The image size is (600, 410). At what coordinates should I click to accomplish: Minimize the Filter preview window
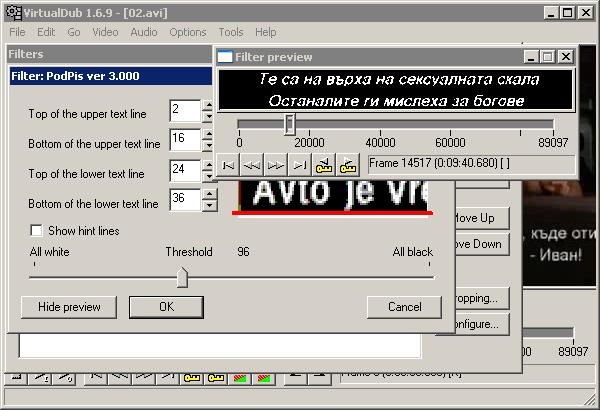(531, 57)
